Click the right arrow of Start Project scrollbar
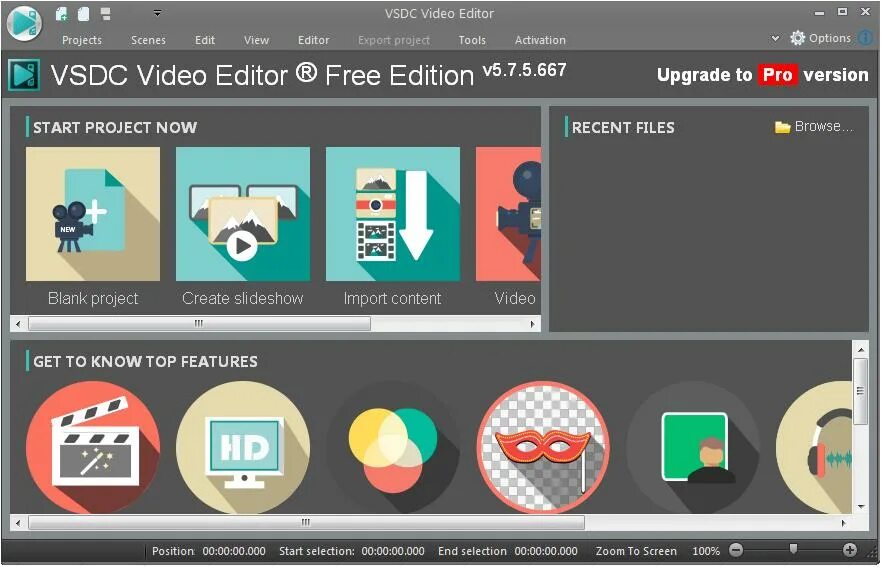881x567 pixels. click(x=532, y=324)
